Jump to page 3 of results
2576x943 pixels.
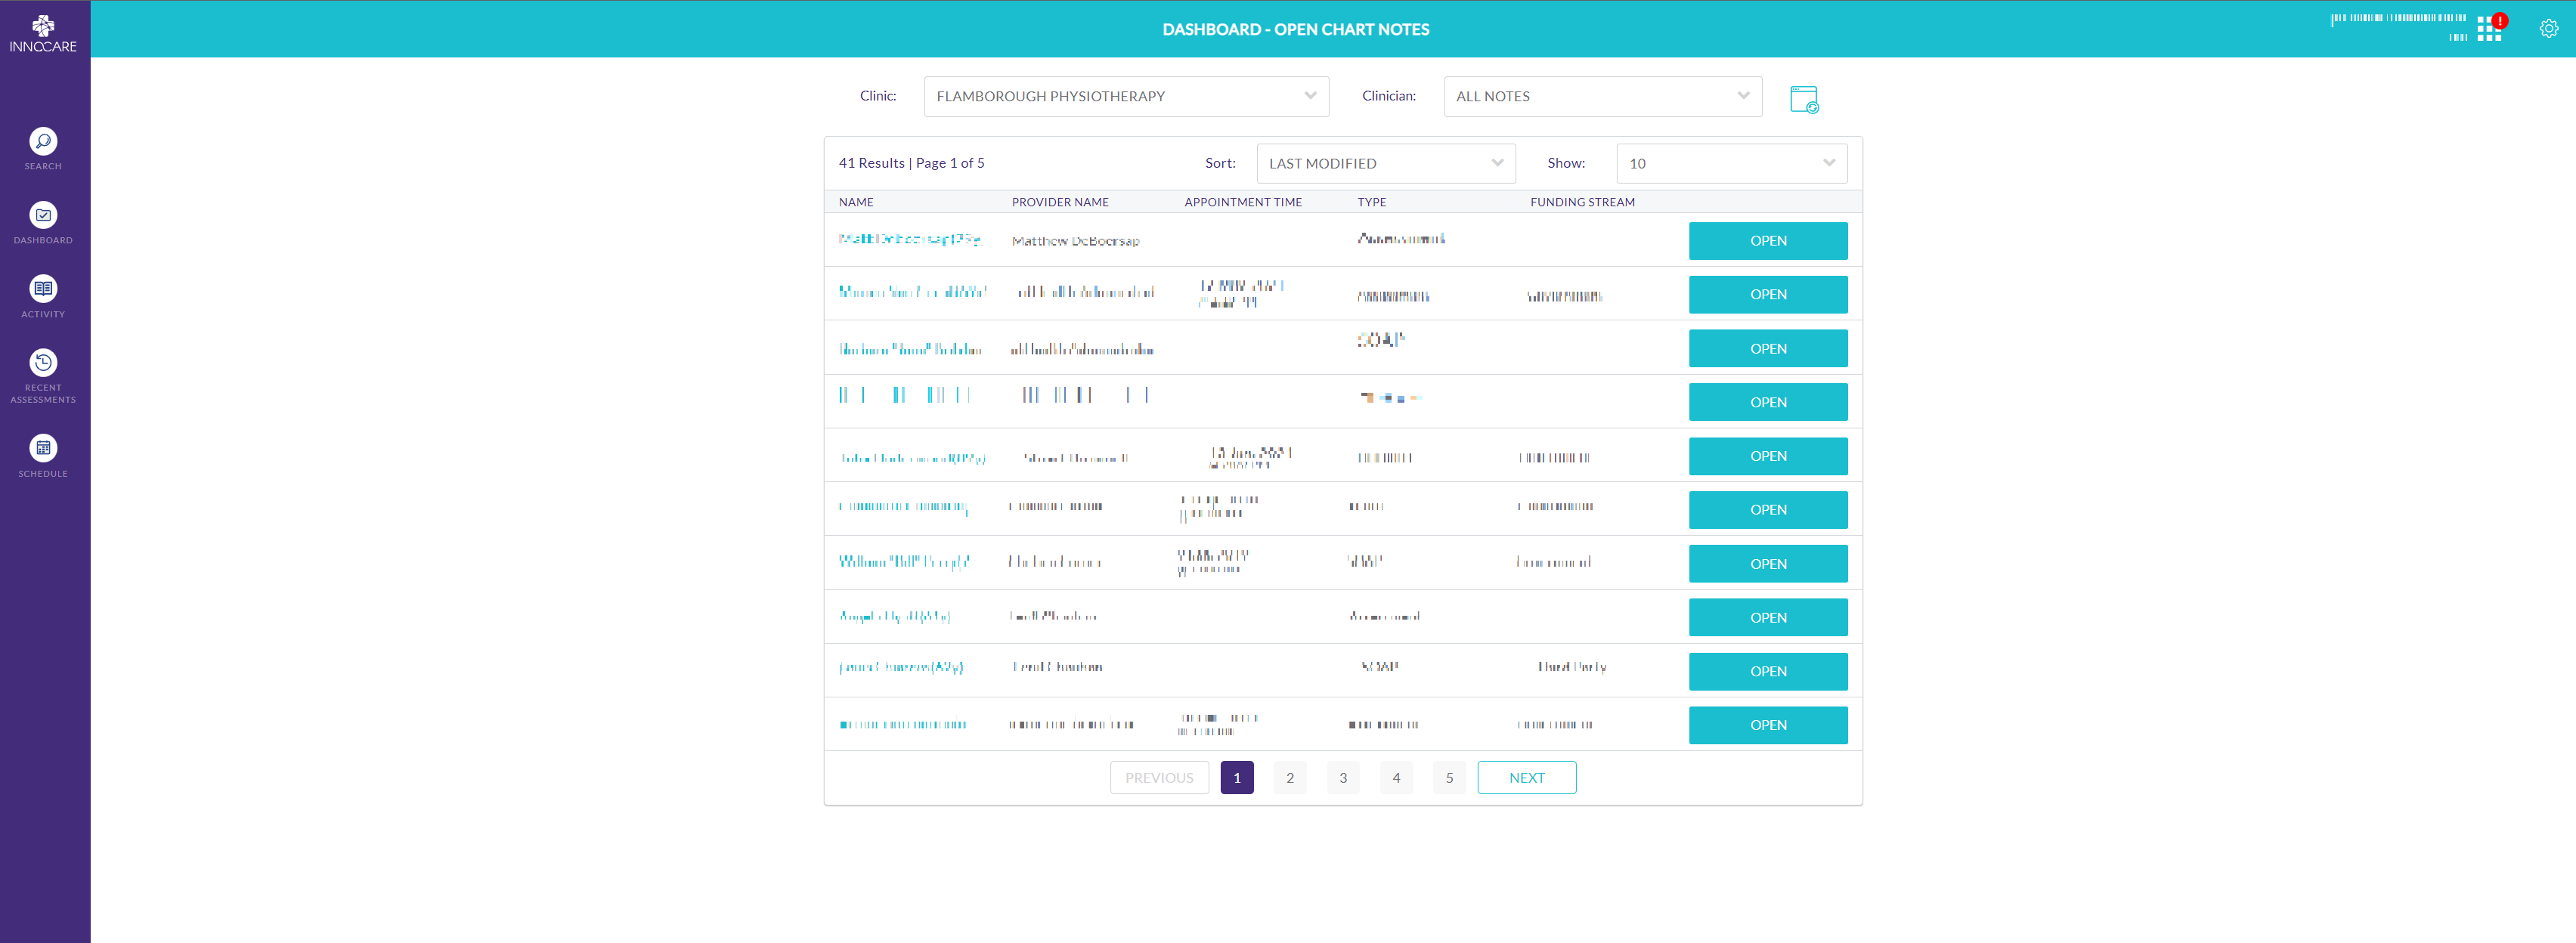tap(1343, 778)
